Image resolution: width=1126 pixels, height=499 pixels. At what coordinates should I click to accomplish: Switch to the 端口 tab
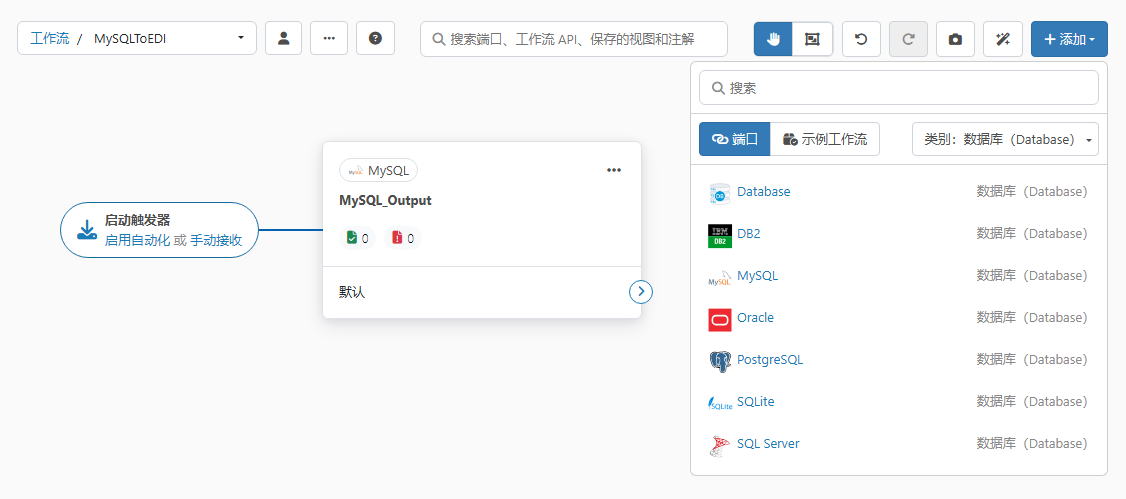(734, 139)
